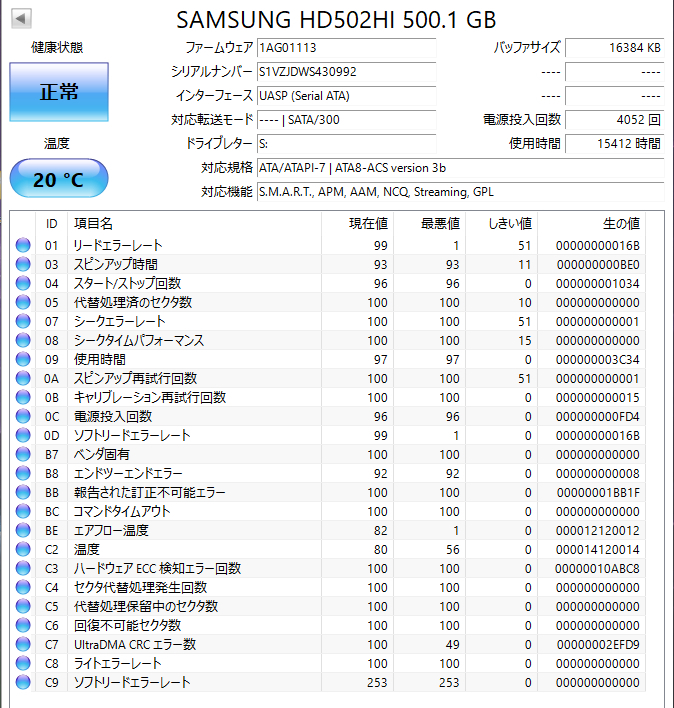Click the transfer mode field SATA/300

[346, 120]
